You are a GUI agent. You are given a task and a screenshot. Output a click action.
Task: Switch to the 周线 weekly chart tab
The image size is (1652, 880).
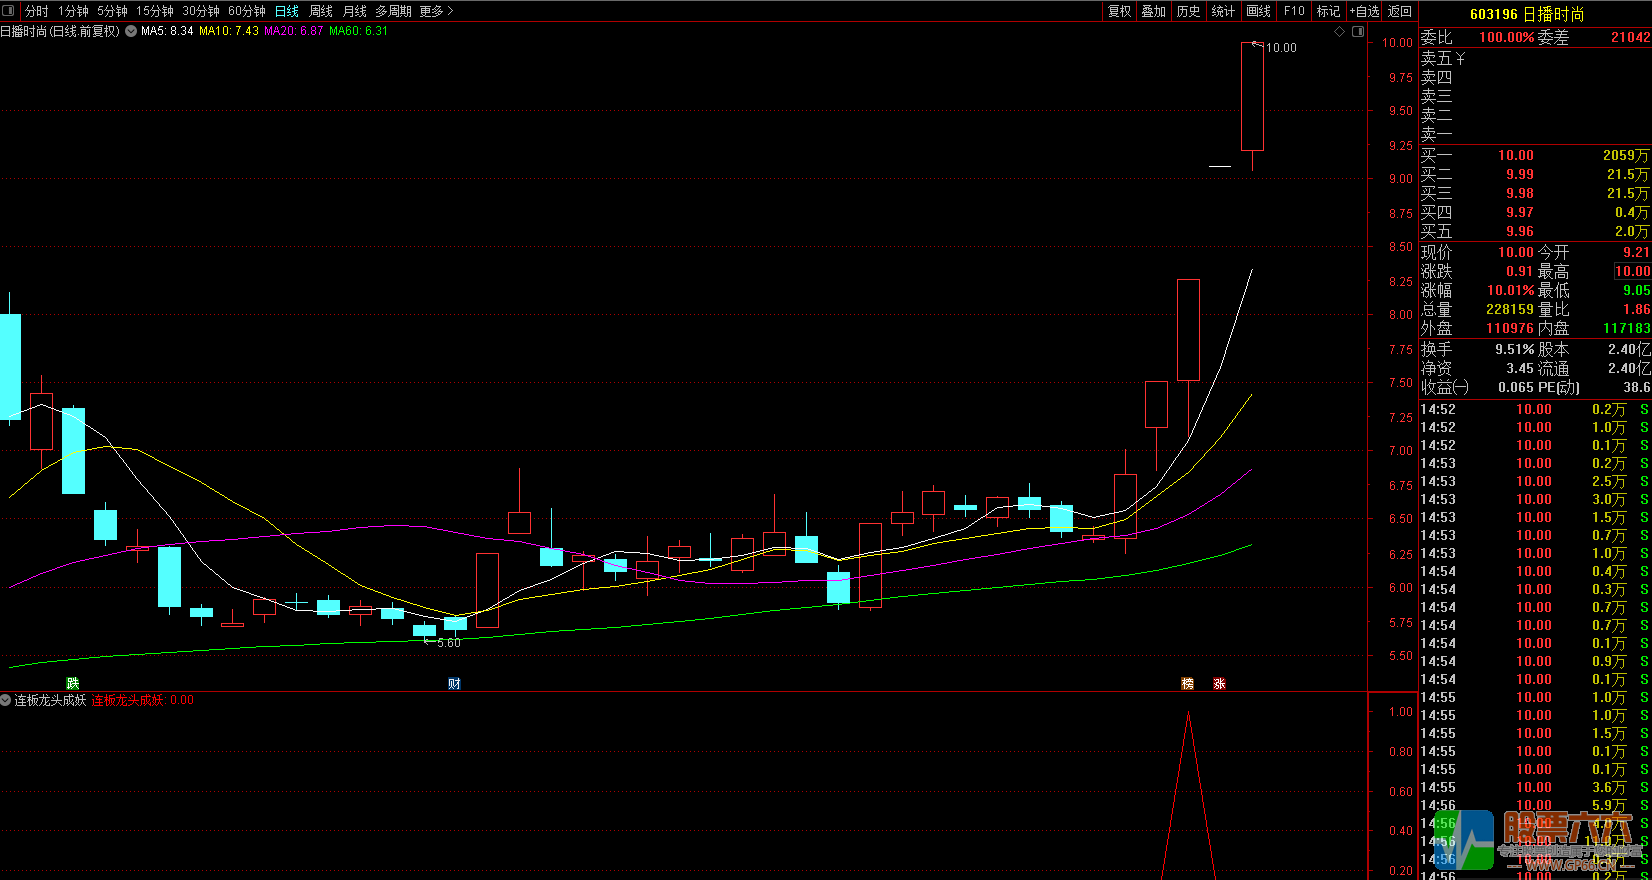click(321, 11)
